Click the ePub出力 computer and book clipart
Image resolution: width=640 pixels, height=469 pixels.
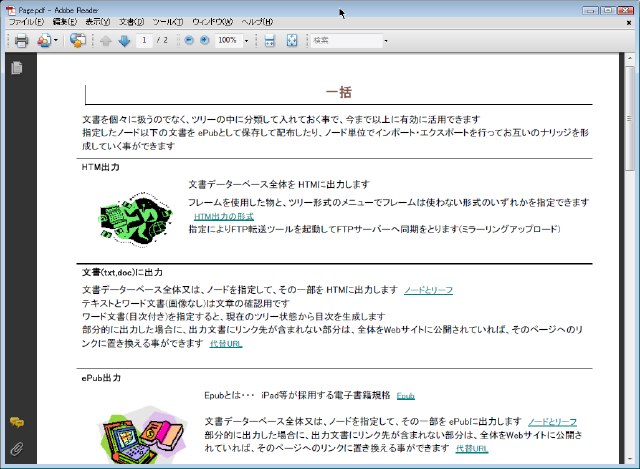click(142, 435)
